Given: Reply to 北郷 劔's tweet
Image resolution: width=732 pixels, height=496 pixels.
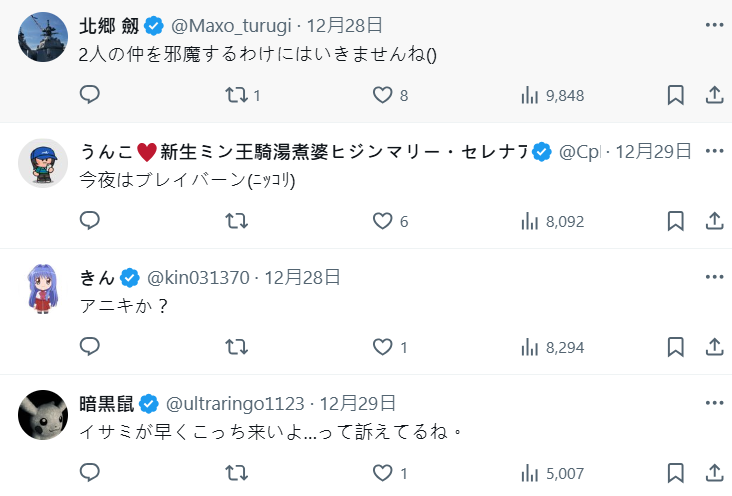Looking at the screenshot, I should pos(90,95).
